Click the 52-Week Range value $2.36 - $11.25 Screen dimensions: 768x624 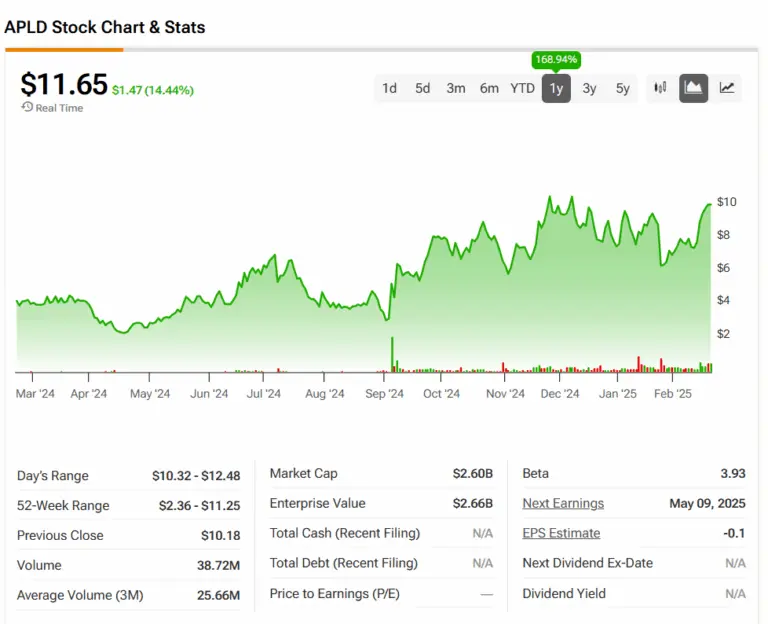[x=199, y=505]
